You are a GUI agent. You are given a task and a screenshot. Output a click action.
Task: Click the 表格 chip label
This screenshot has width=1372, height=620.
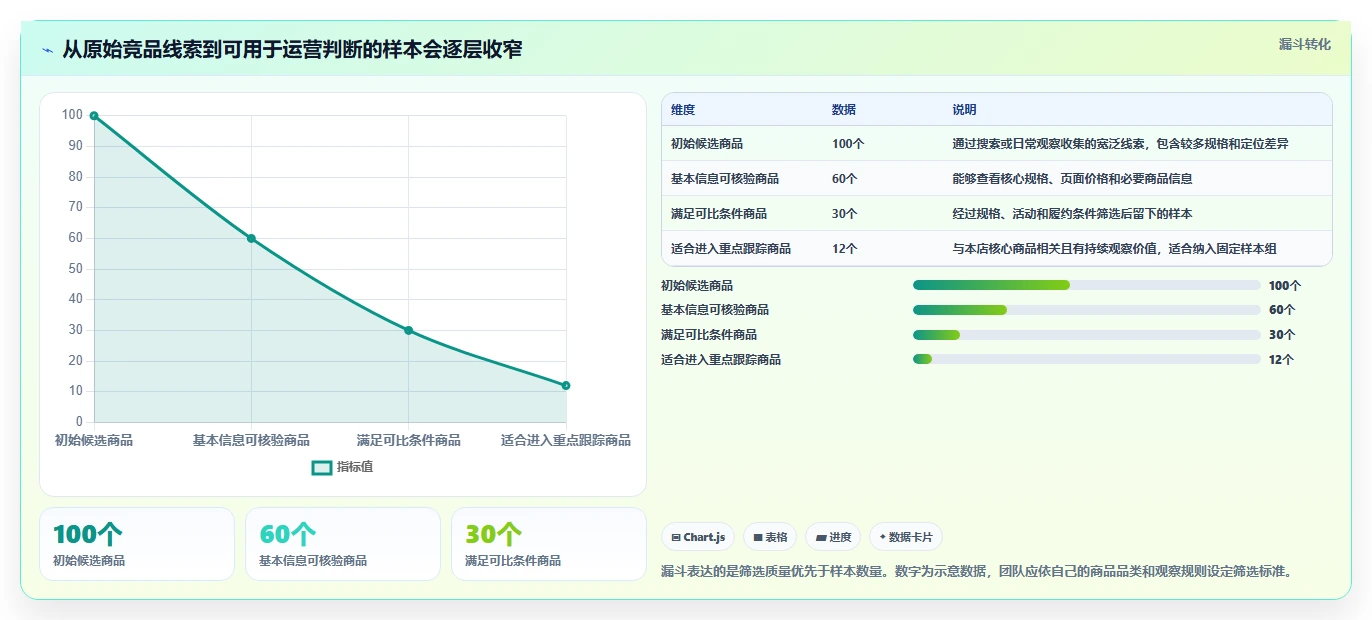point(777,537)
